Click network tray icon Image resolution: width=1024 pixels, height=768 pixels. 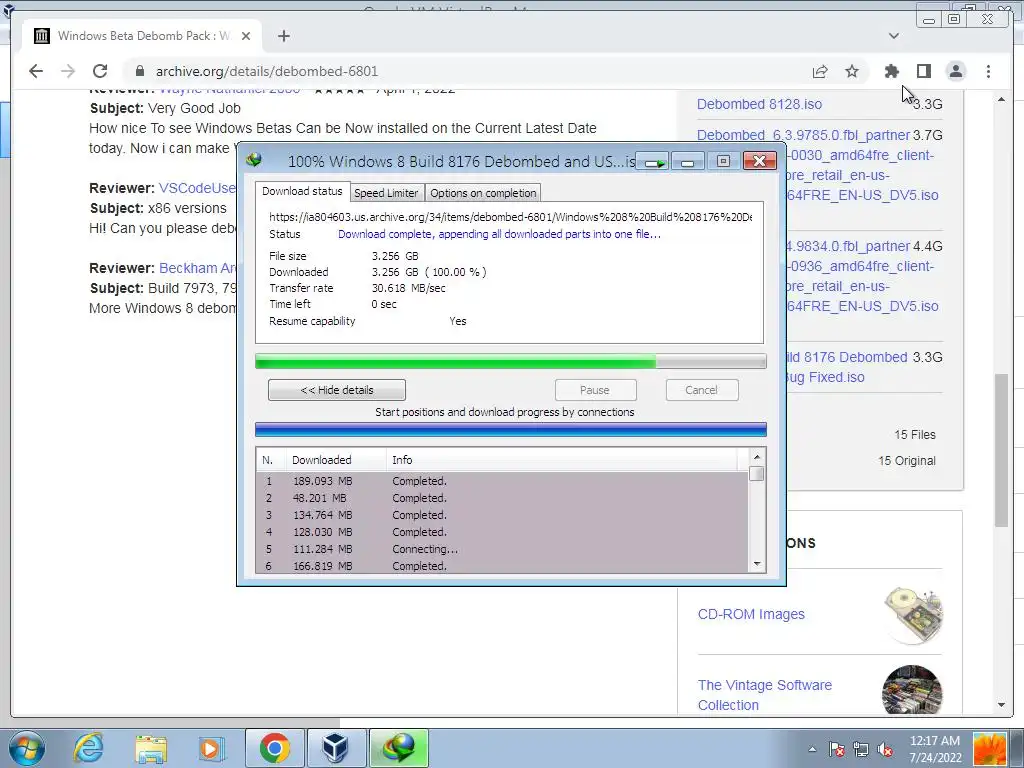(x=861, y=749)
